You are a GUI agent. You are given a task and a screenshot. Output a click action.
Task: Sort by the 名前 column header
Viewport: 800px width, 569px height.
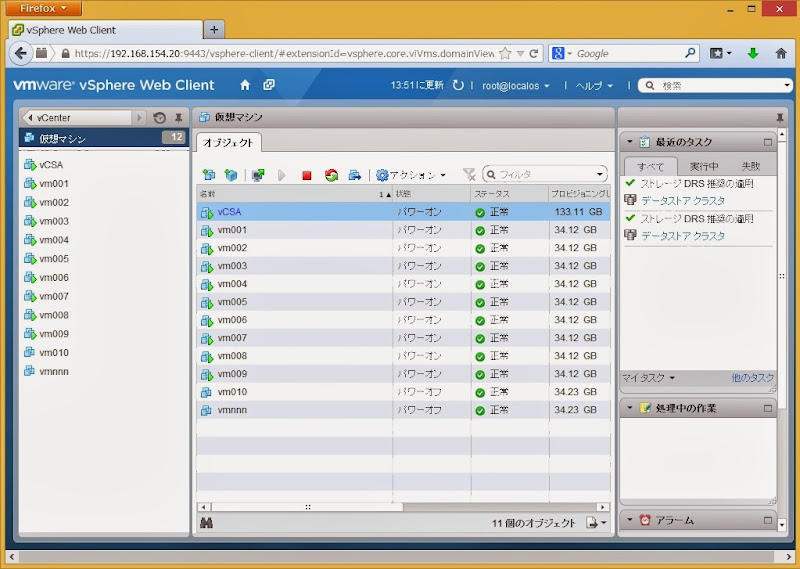(294, 194)
